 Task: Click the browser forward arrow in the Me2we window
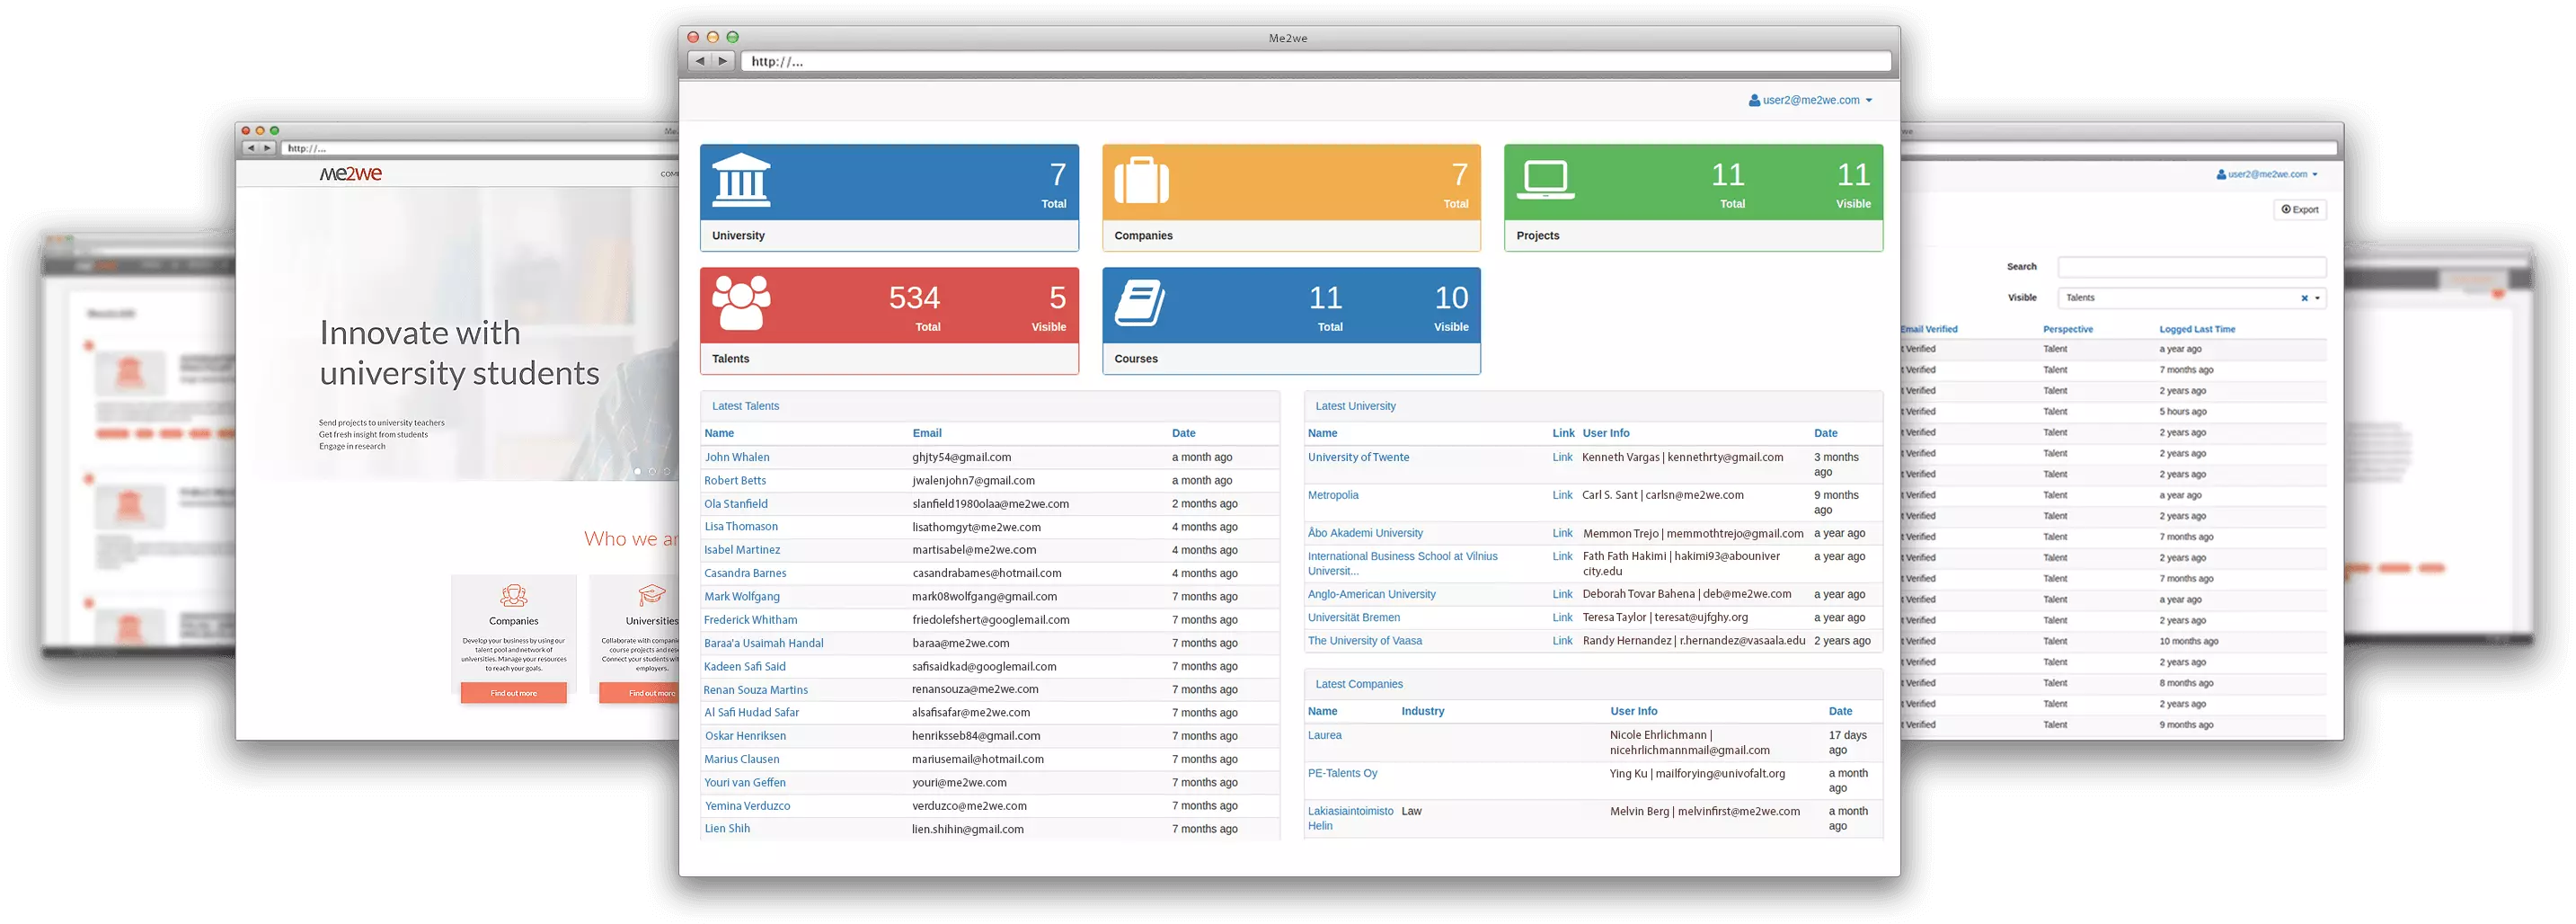723,61
